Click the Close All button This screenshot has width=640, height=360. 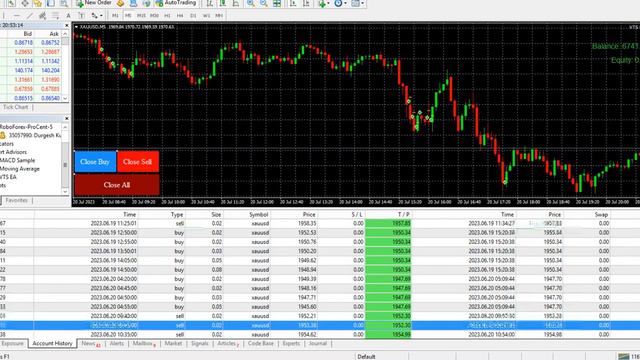tap(117, 185)
